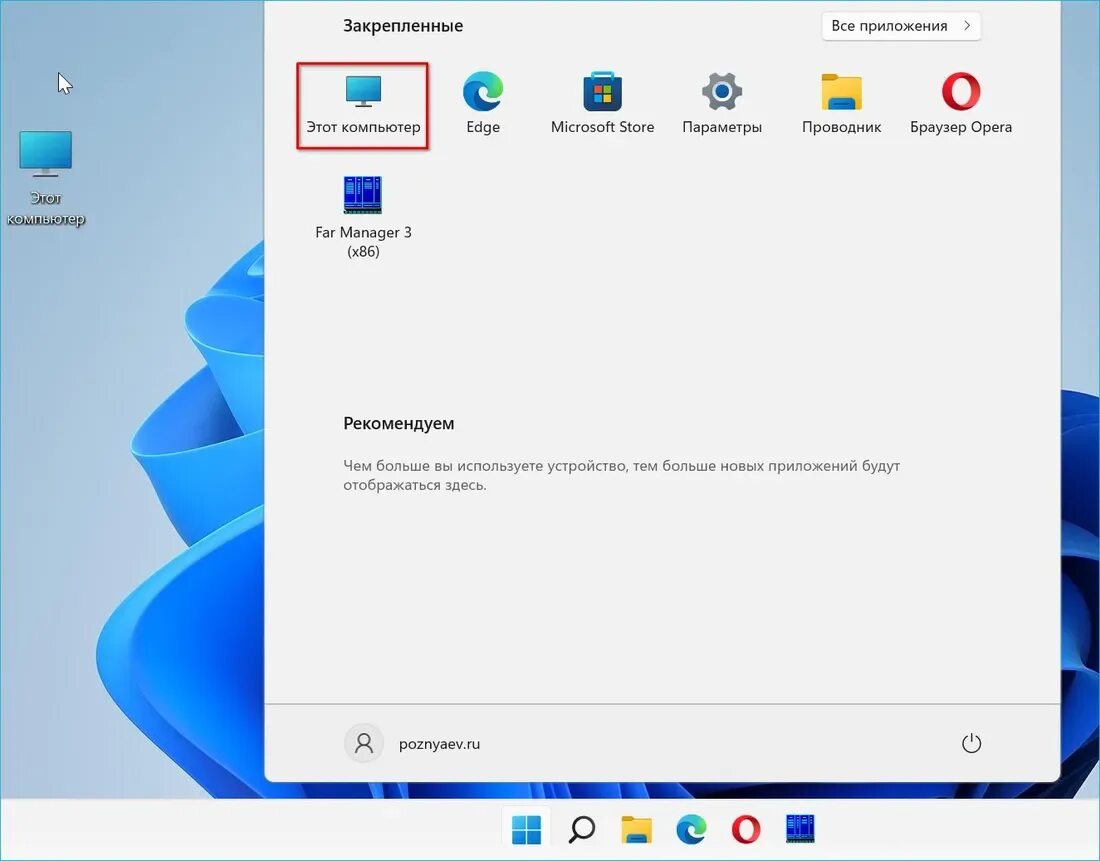Open "Все приложения" list
The width and height of the screenshot is (1100, 861).
901,26
